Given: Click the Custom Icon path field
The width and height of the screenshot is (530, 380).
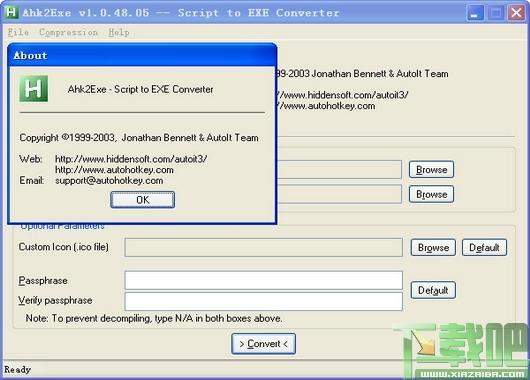Looking at the screenshot, I should point(264,247).
